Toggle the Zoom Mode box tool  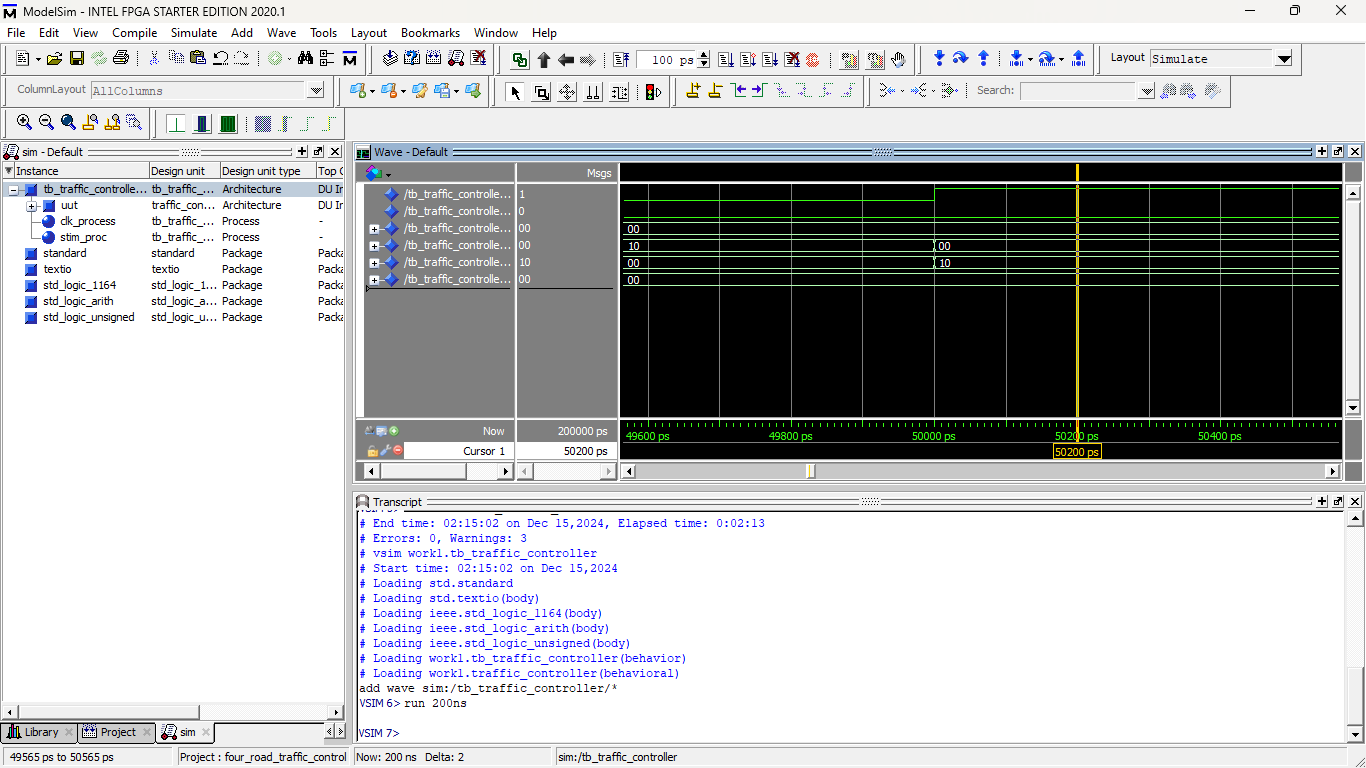[541, 92]
